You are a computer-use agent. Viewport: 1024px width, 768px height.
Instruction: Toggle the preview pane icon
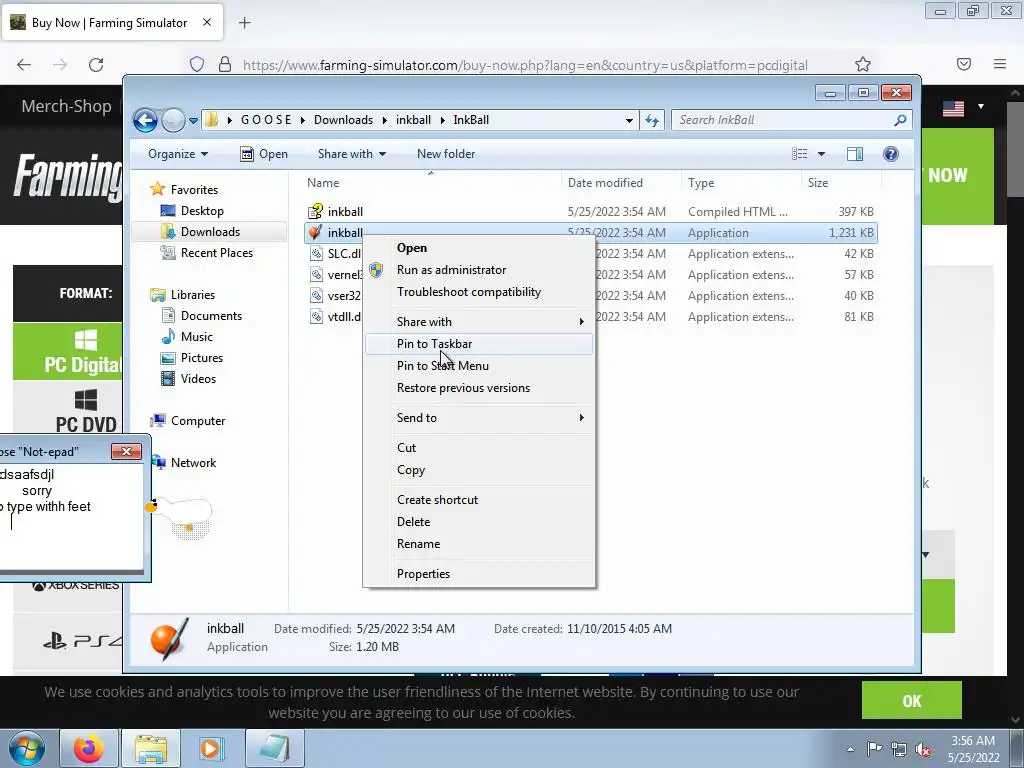click(855, 154)
